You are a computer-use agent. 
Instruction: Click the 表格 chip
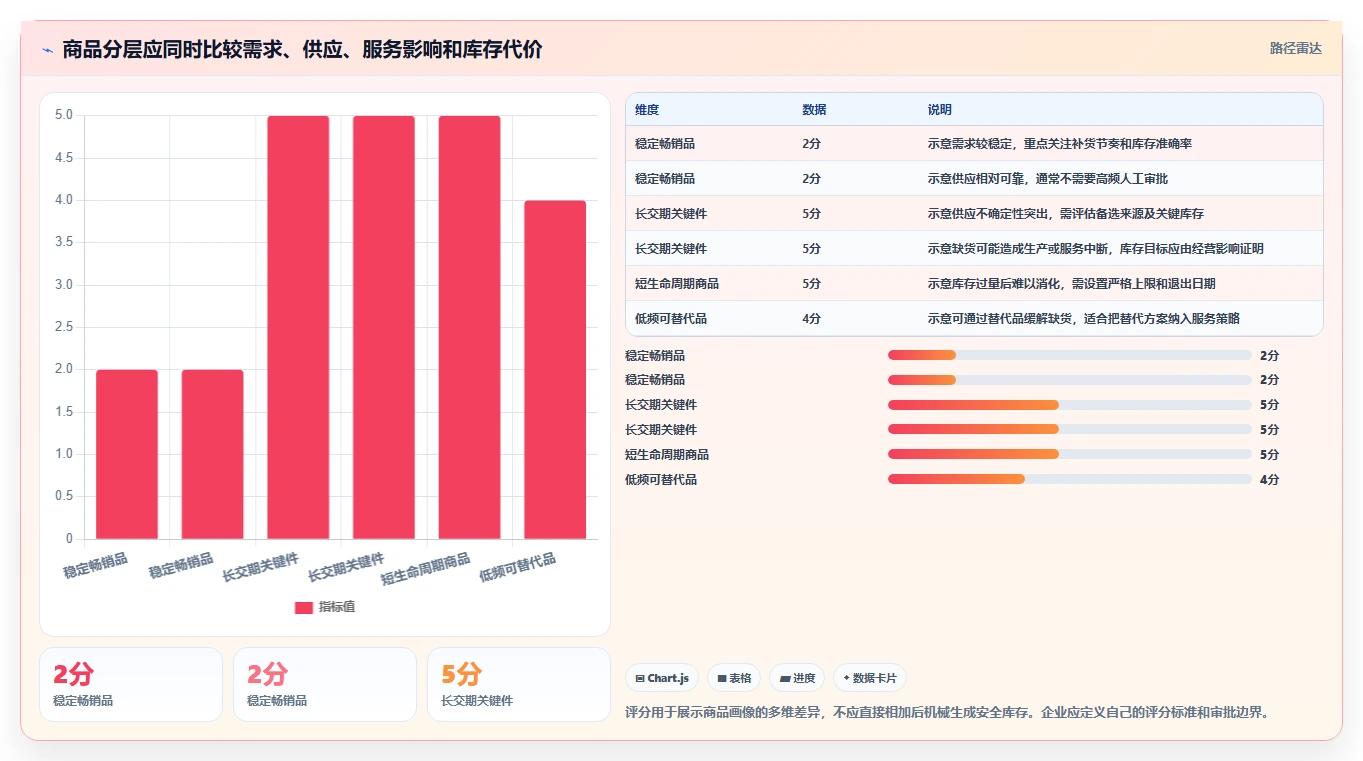coord(733,678)
